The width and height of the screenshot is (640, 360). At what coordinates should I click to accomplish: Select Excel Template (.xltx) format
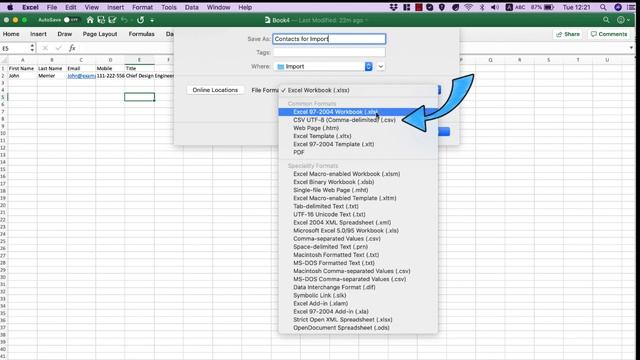[x=358, y=136]
